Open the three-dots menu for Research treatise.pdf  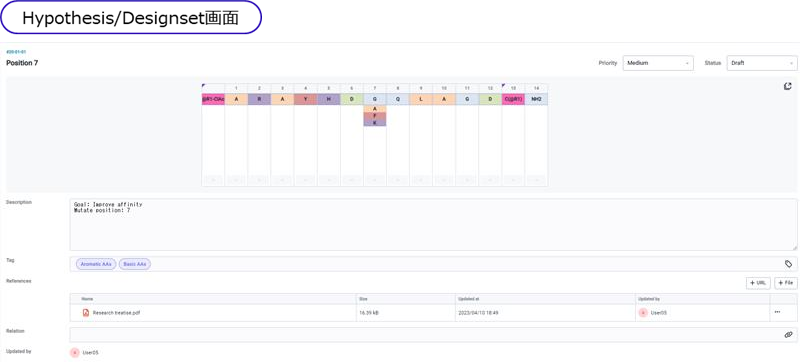tap(777, 312)
